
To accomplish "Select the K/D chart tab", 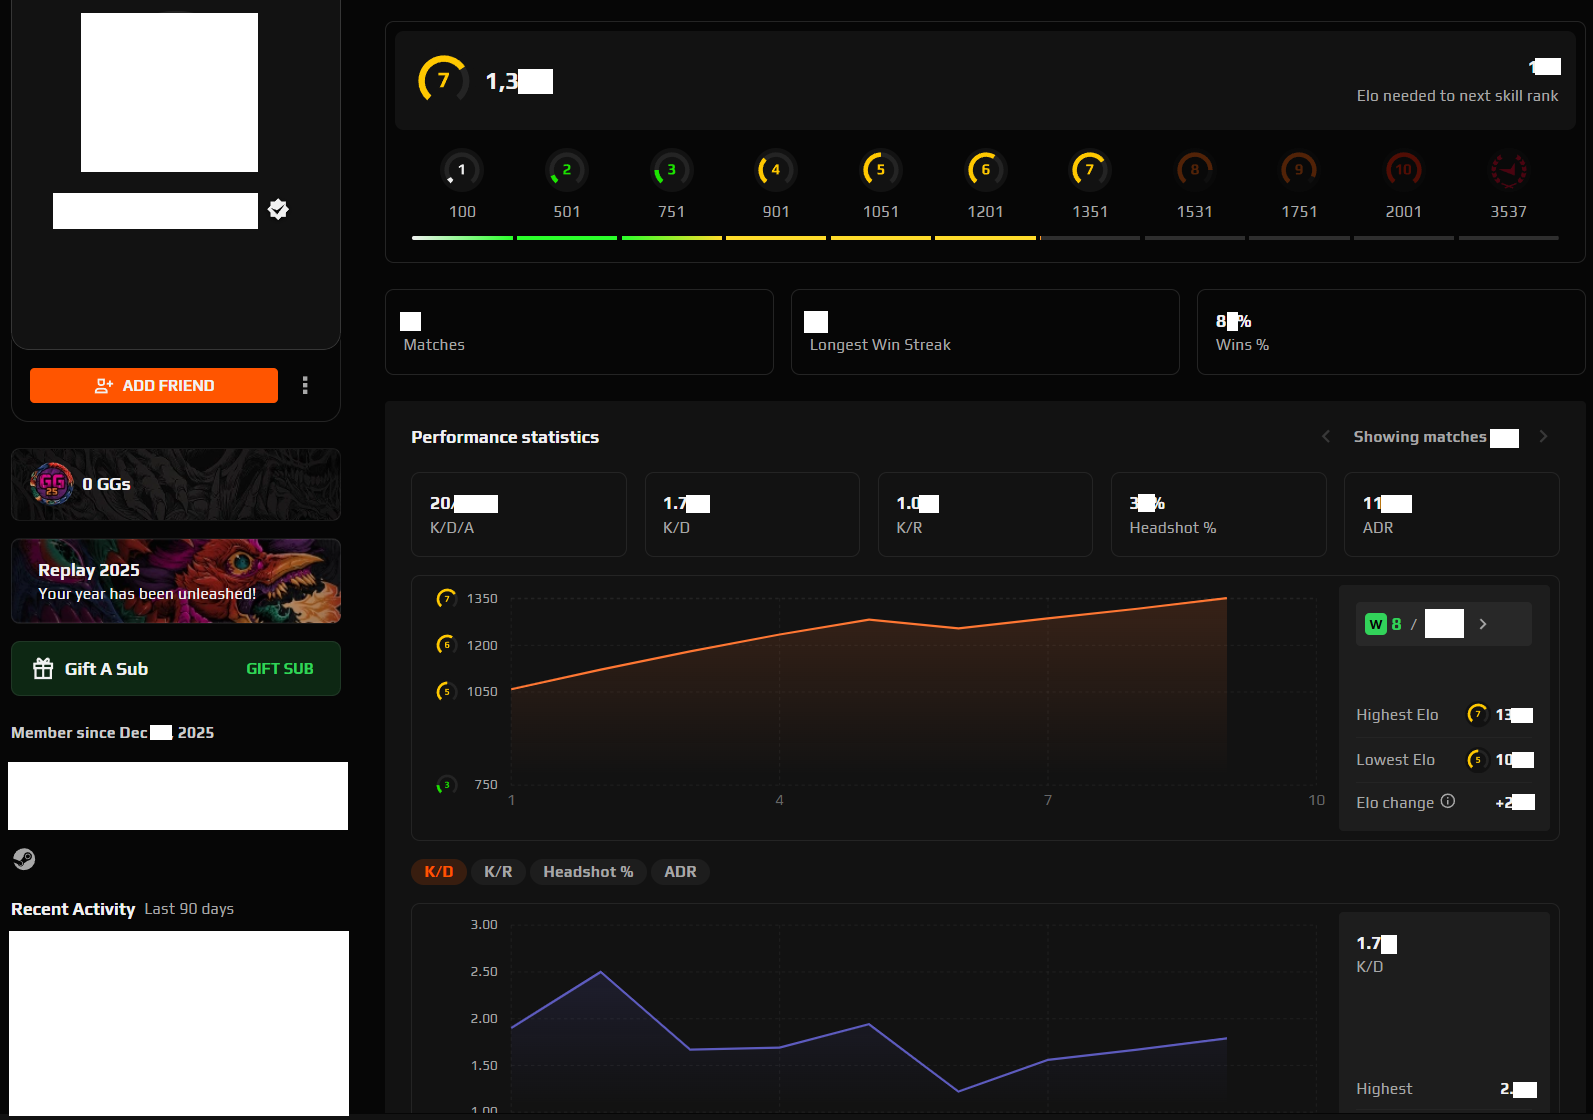I will click(438, 872).
